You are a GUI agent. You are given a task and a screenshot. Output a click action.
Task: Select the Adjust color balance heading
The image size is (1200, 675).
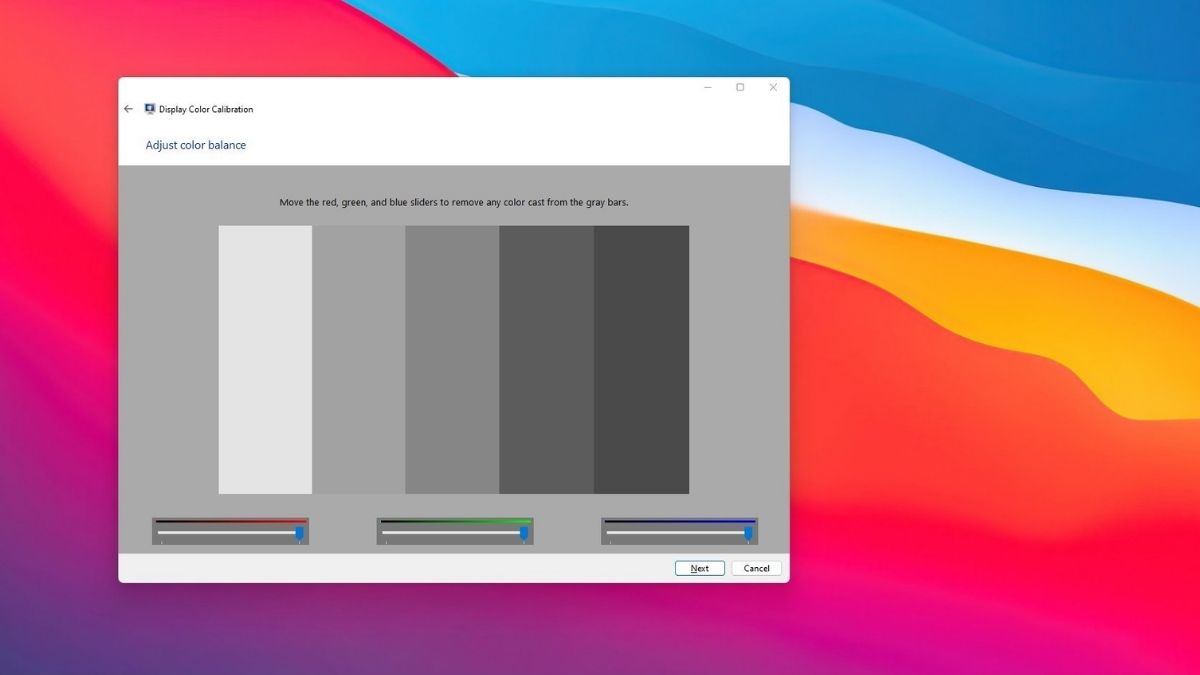195,144
